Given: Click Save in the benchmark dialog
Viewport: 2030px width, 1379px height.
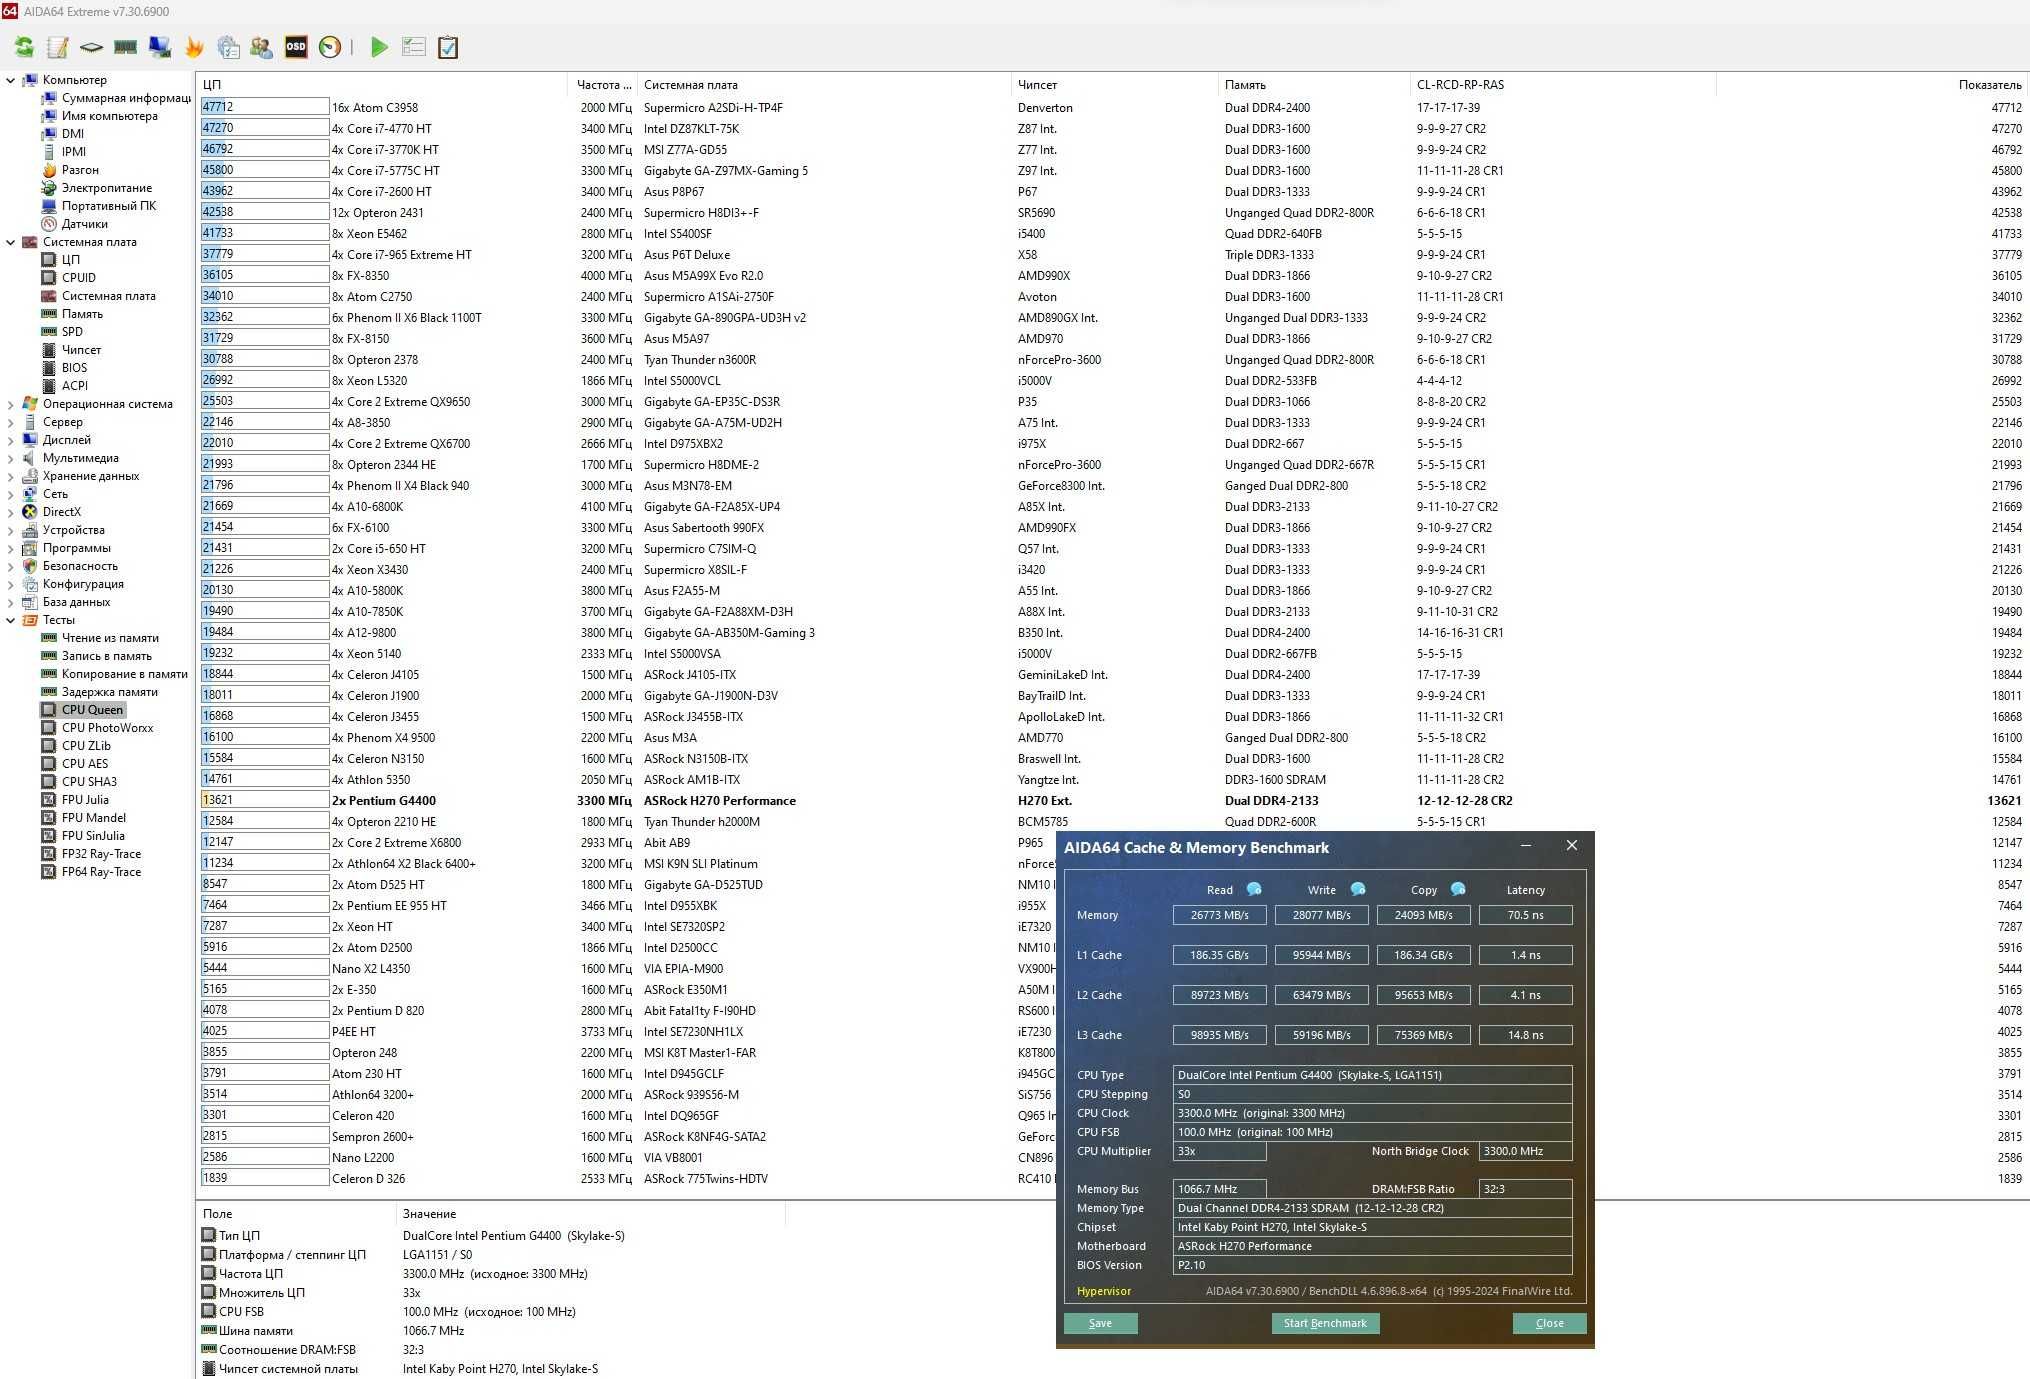Looking at the screenshot, I should [1100, 1323].
